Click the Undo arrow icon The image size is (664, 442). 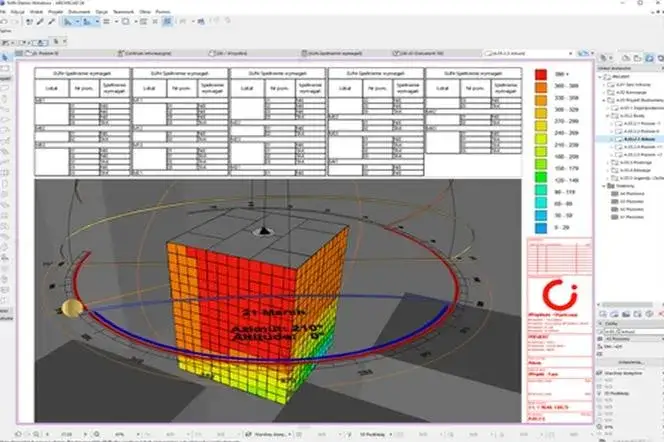[4, 22]
